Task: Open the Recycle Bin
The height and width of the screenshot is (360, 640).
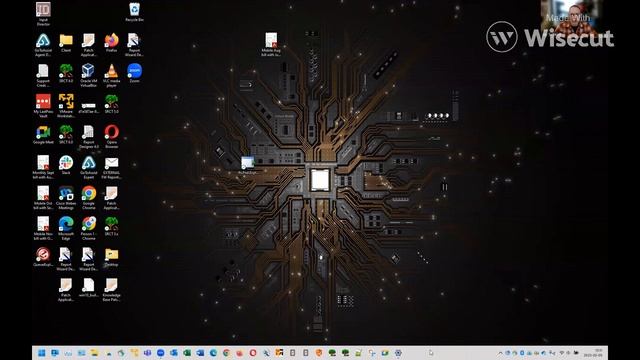Action: (x=134, y=12)
